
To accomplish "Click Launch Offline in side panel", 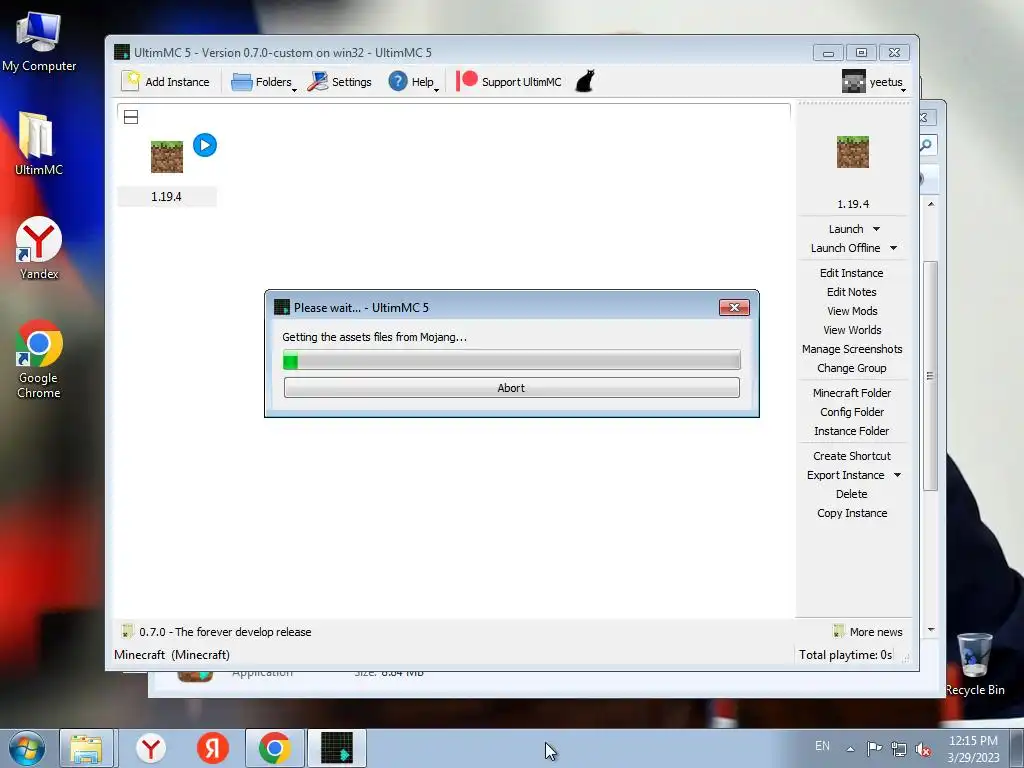I will 845,248.
